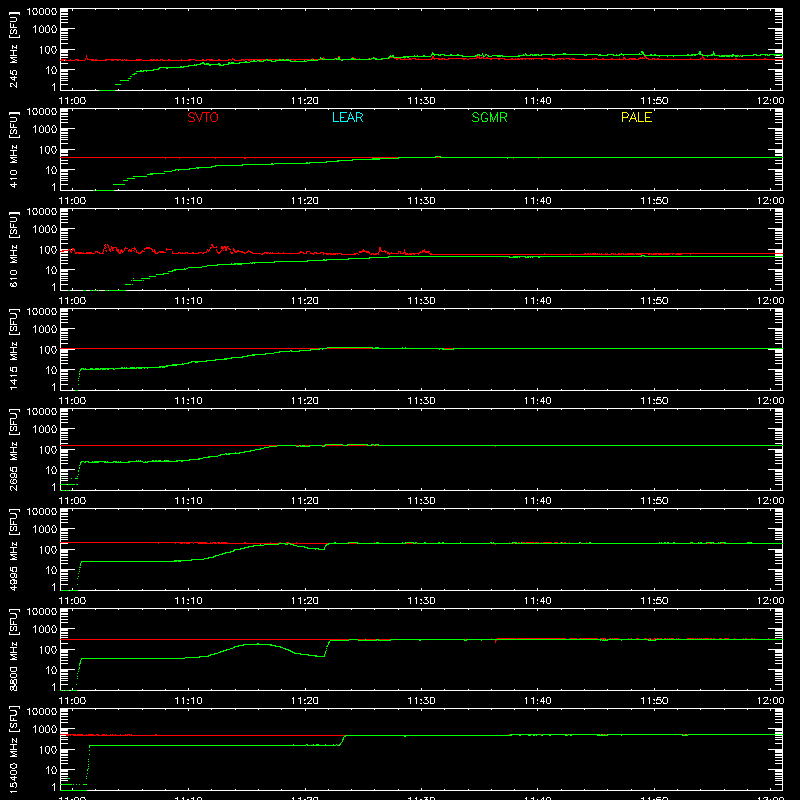The image size is (800, 800).
Task: Click the 100 value on the 8800 MHz axis
Action: (x=48, y=649)
